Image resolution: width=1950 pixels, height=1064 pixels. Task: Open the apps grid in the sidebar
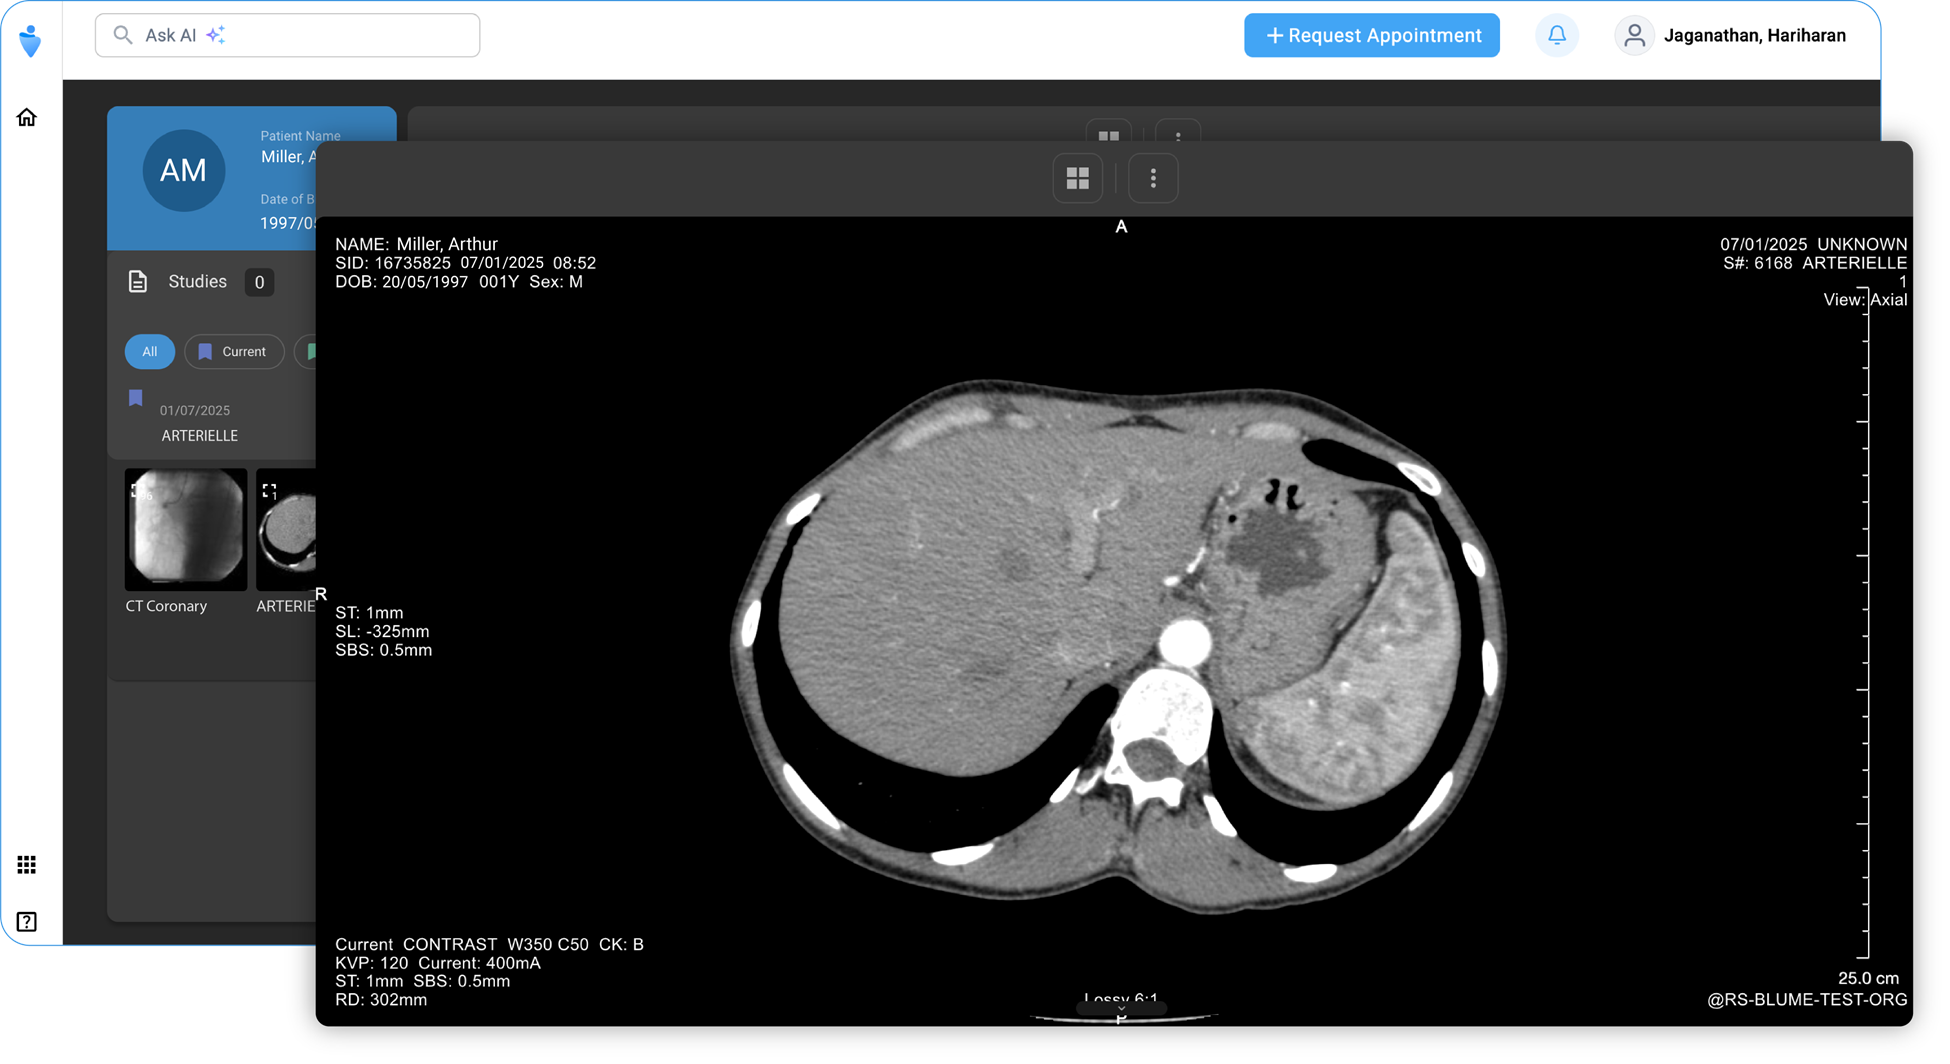coord(27,865)
